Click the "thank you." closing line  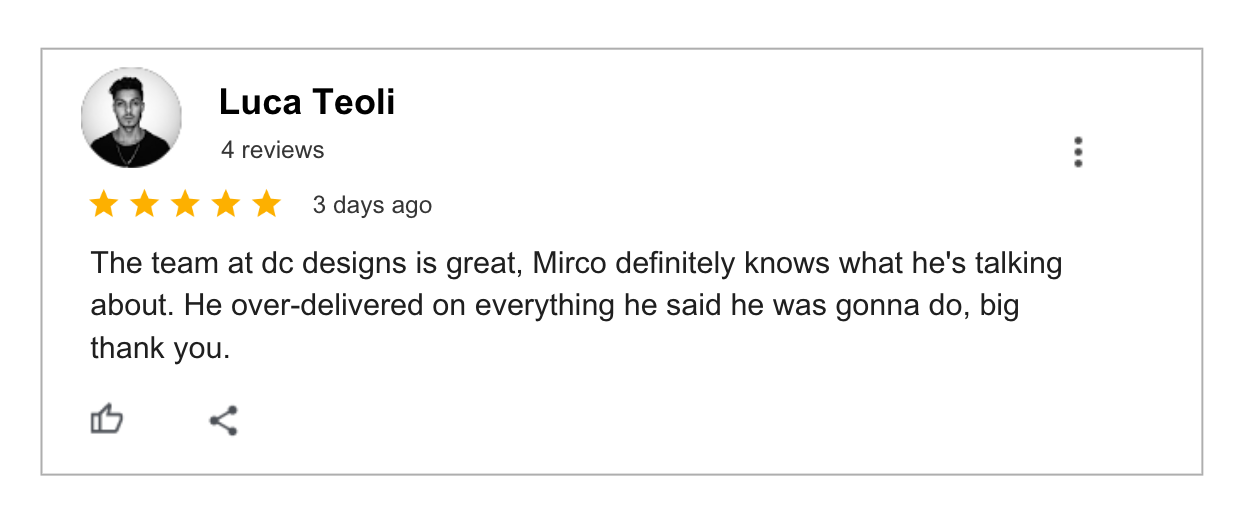(160, 349)
